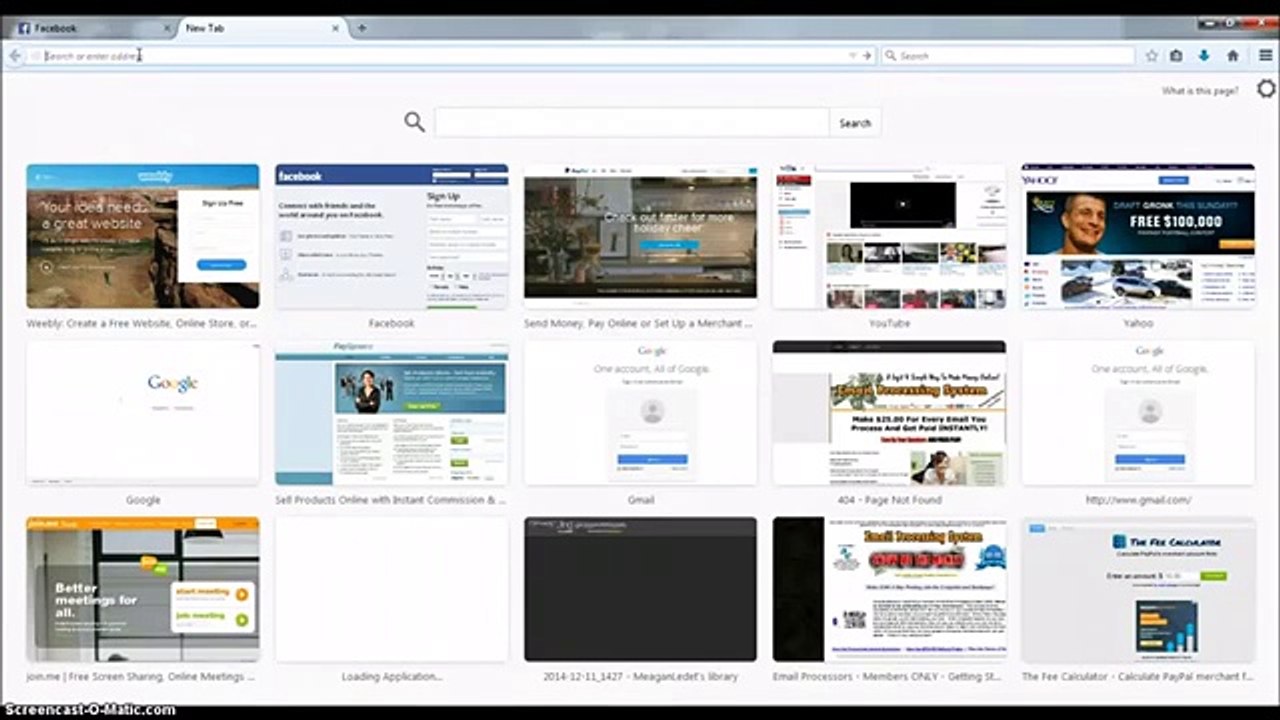
Task: Click the 'Yahoo' tile caption
Action: click(x=1138, y=323)
